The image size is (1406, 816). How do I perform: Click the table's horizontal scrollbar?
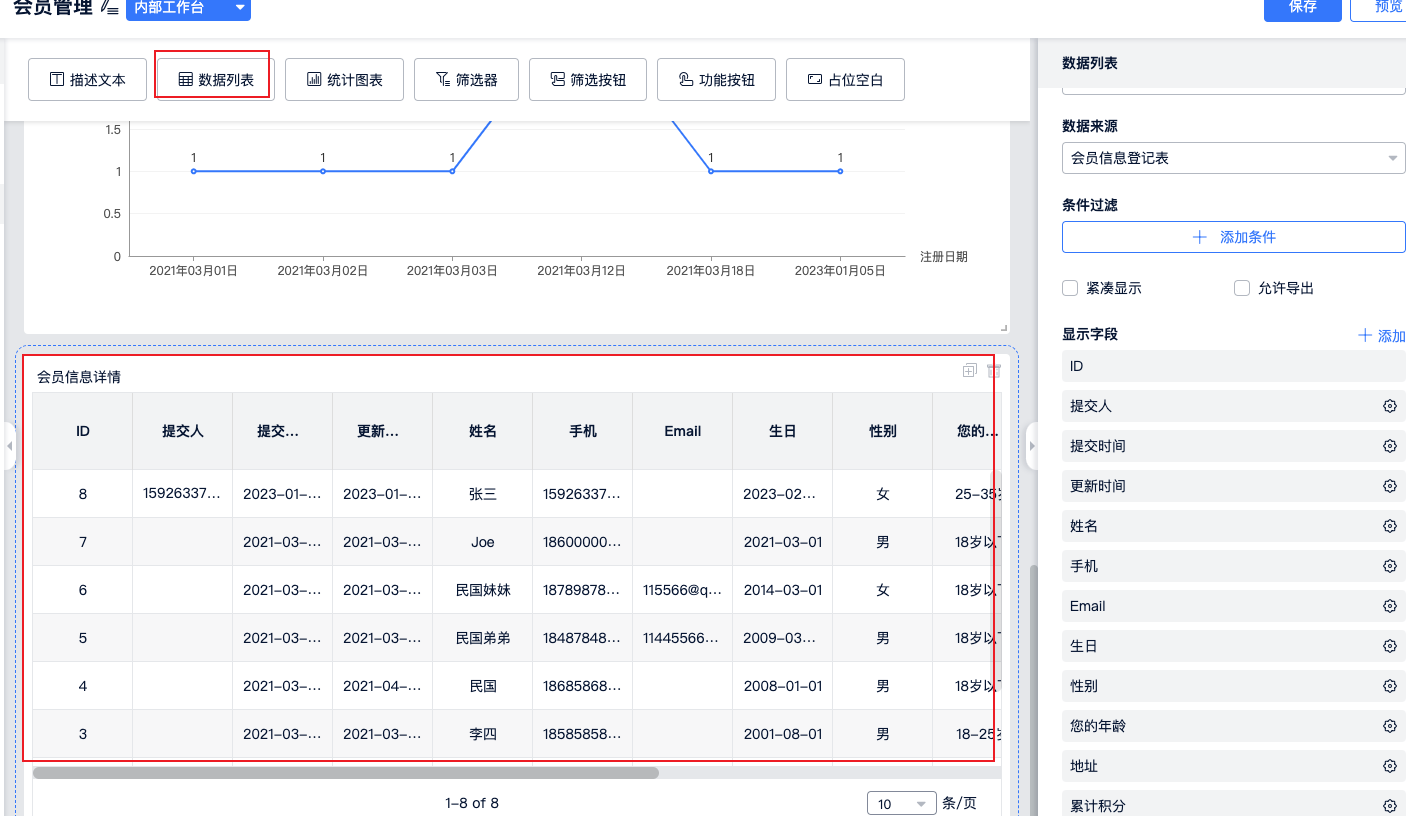click(345, 772)
